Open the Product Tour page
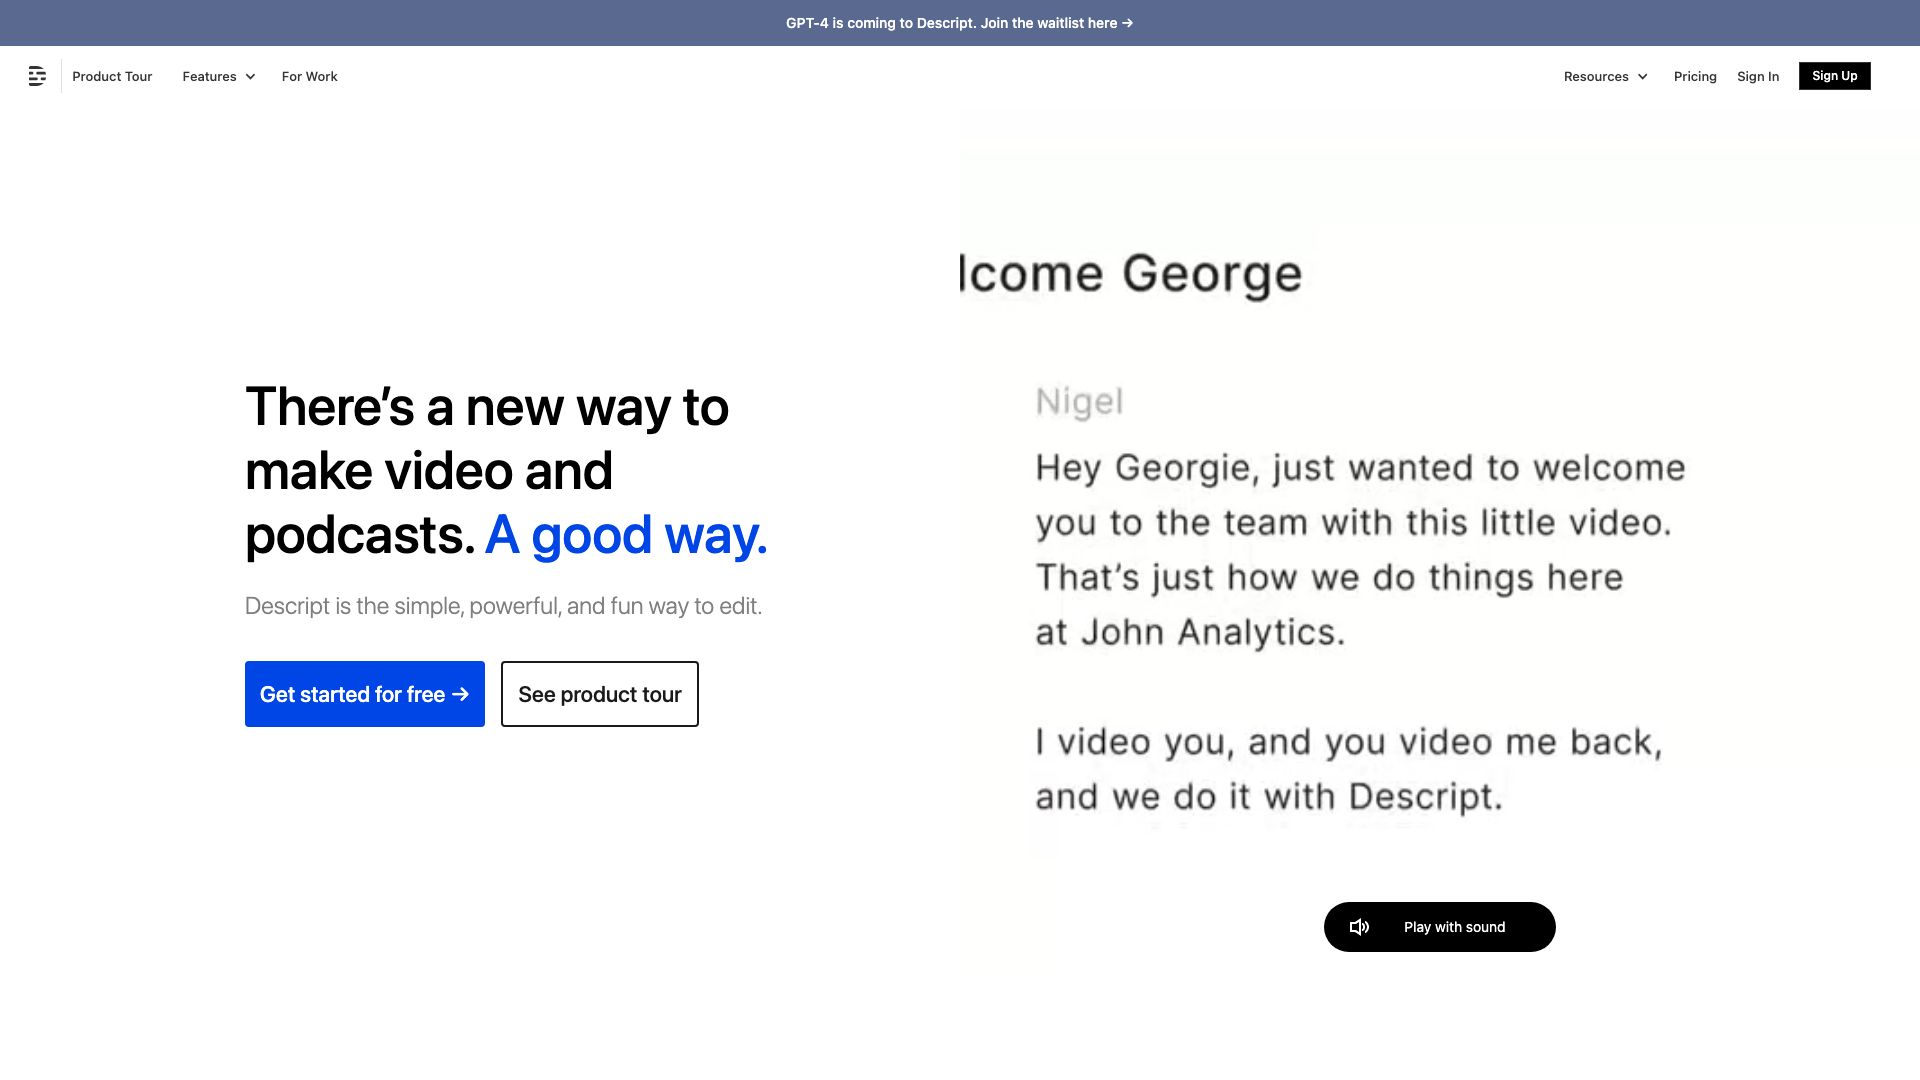 112,76
